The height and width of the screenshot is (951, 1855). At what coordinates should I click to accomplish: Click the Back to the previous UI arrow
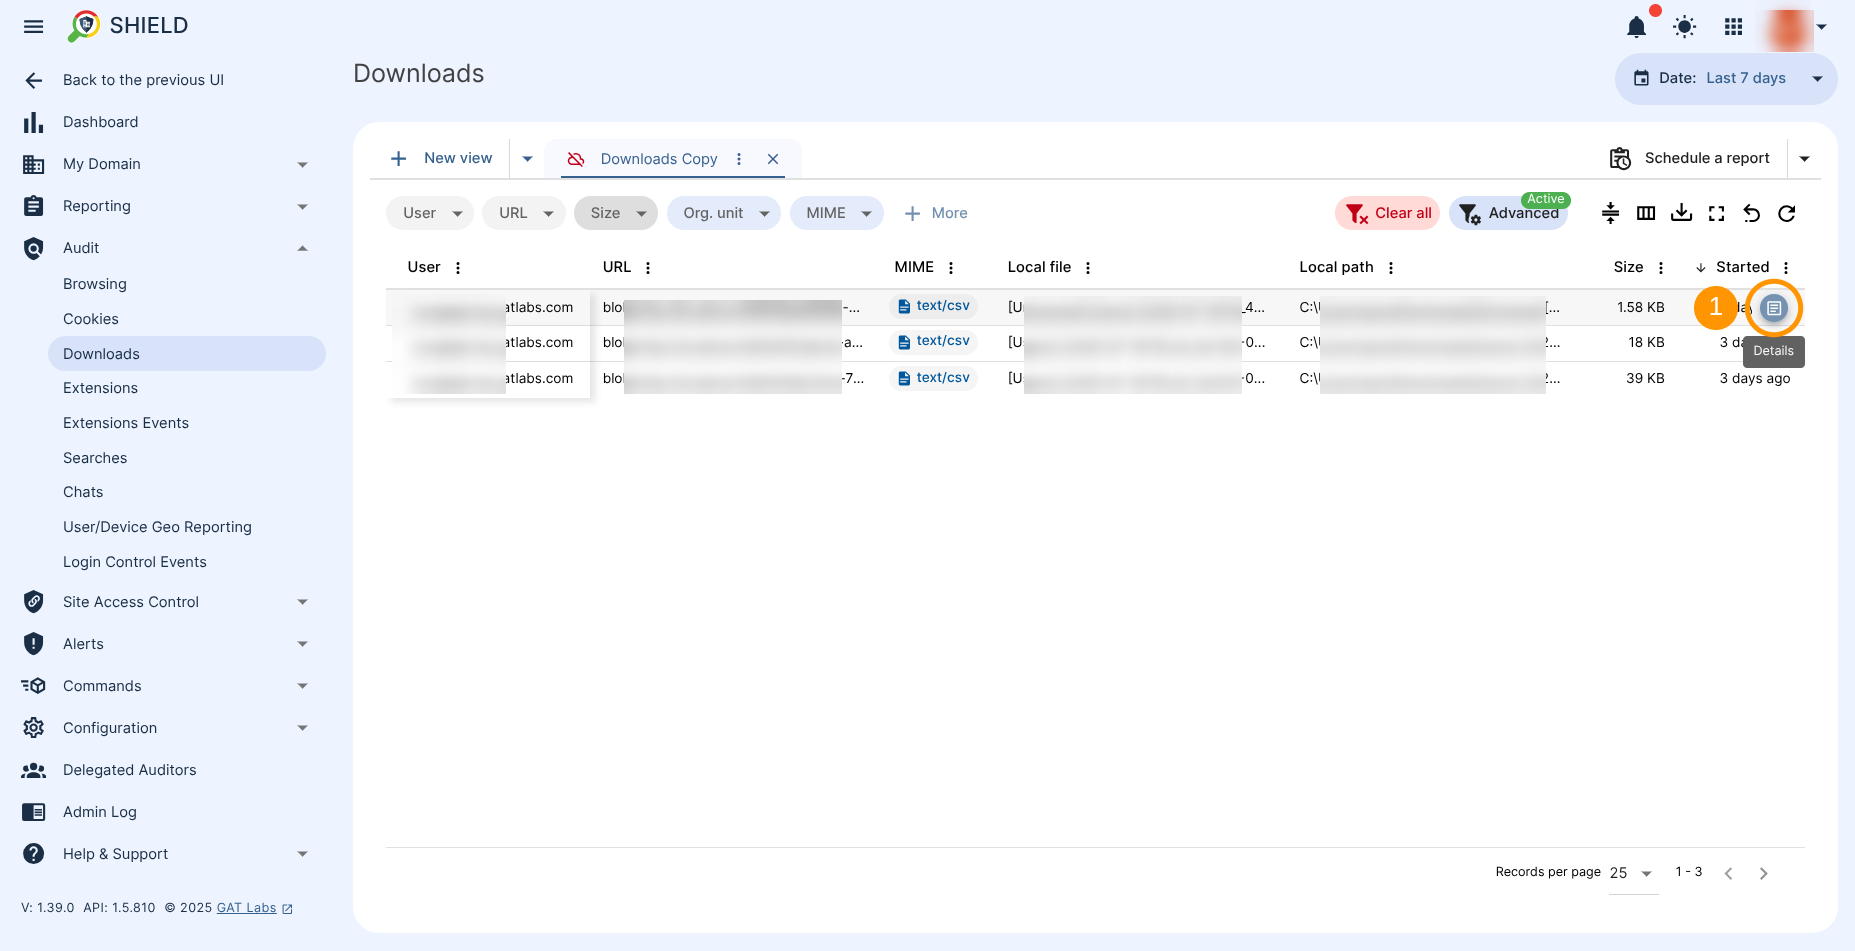pos(34,80)
